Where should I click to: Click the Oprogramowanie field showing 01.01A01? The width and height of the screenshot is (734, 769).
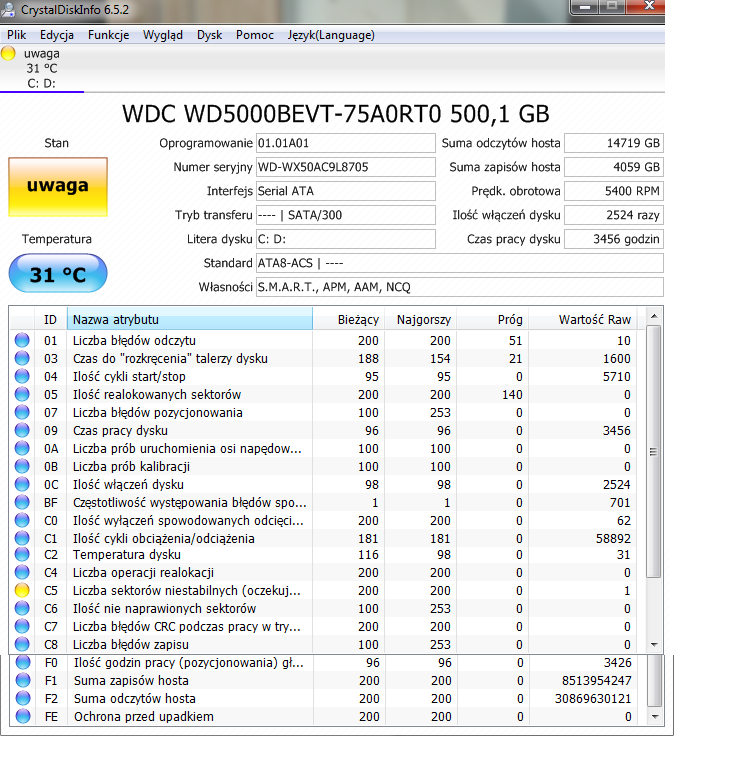(346, 143)
